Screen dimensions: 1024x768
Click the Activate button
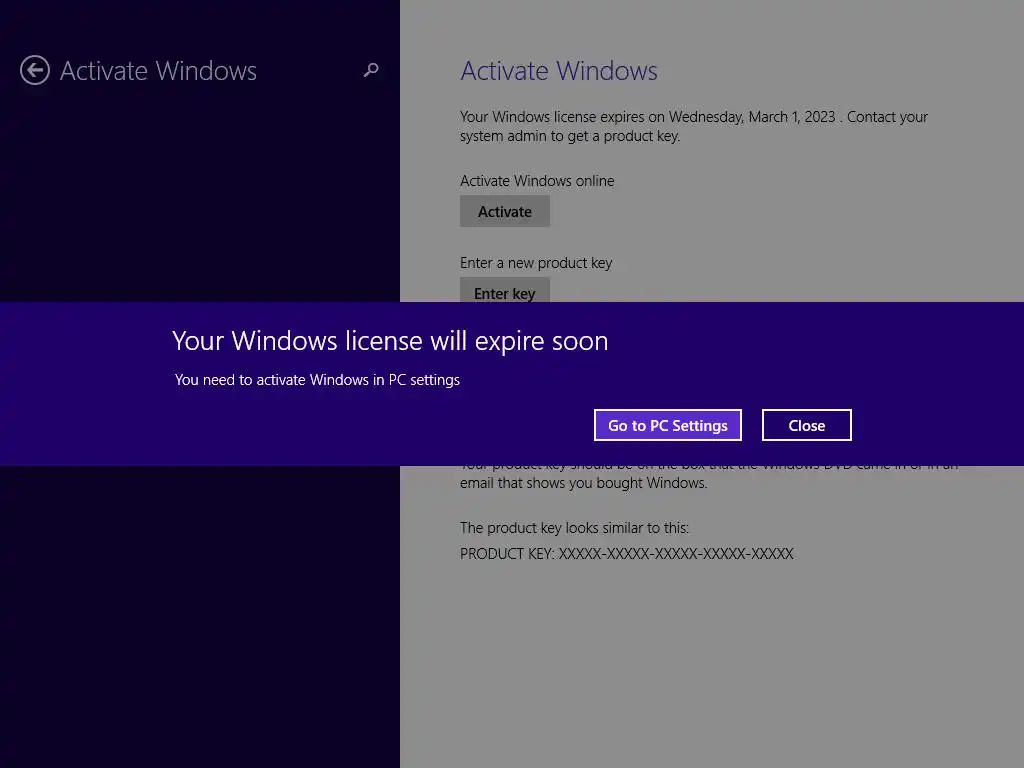click(x=505, y=212)
